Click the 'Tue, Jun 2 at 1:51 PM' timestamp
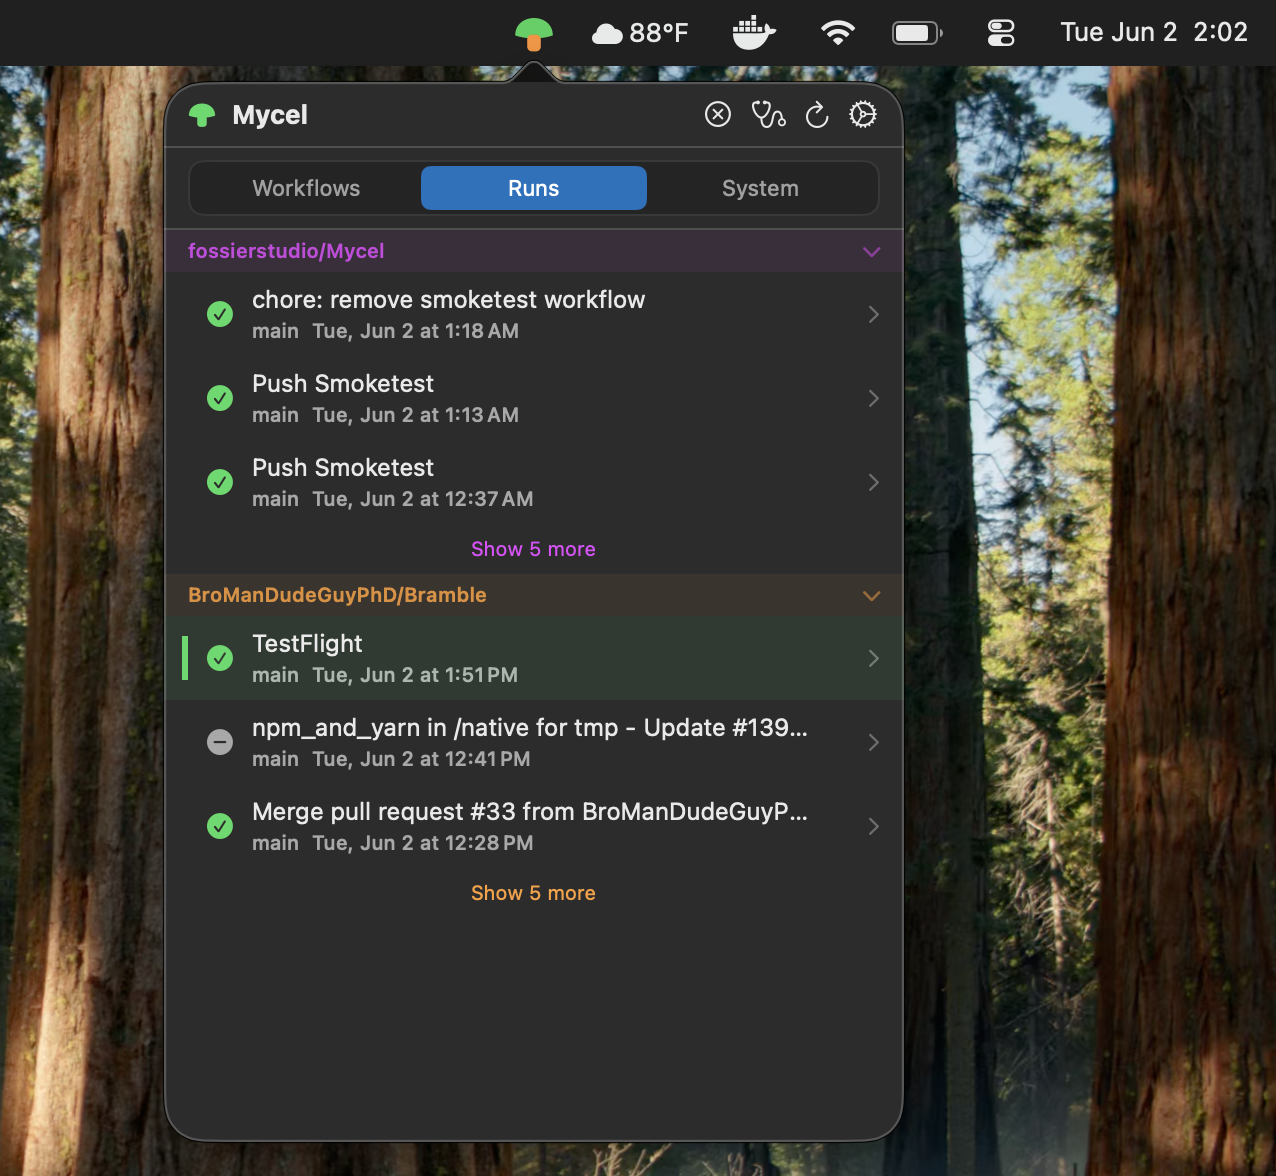Image resolution: width=1276 pixels, height=1176 pixels. pyautogui.click(x=416, y=675)
